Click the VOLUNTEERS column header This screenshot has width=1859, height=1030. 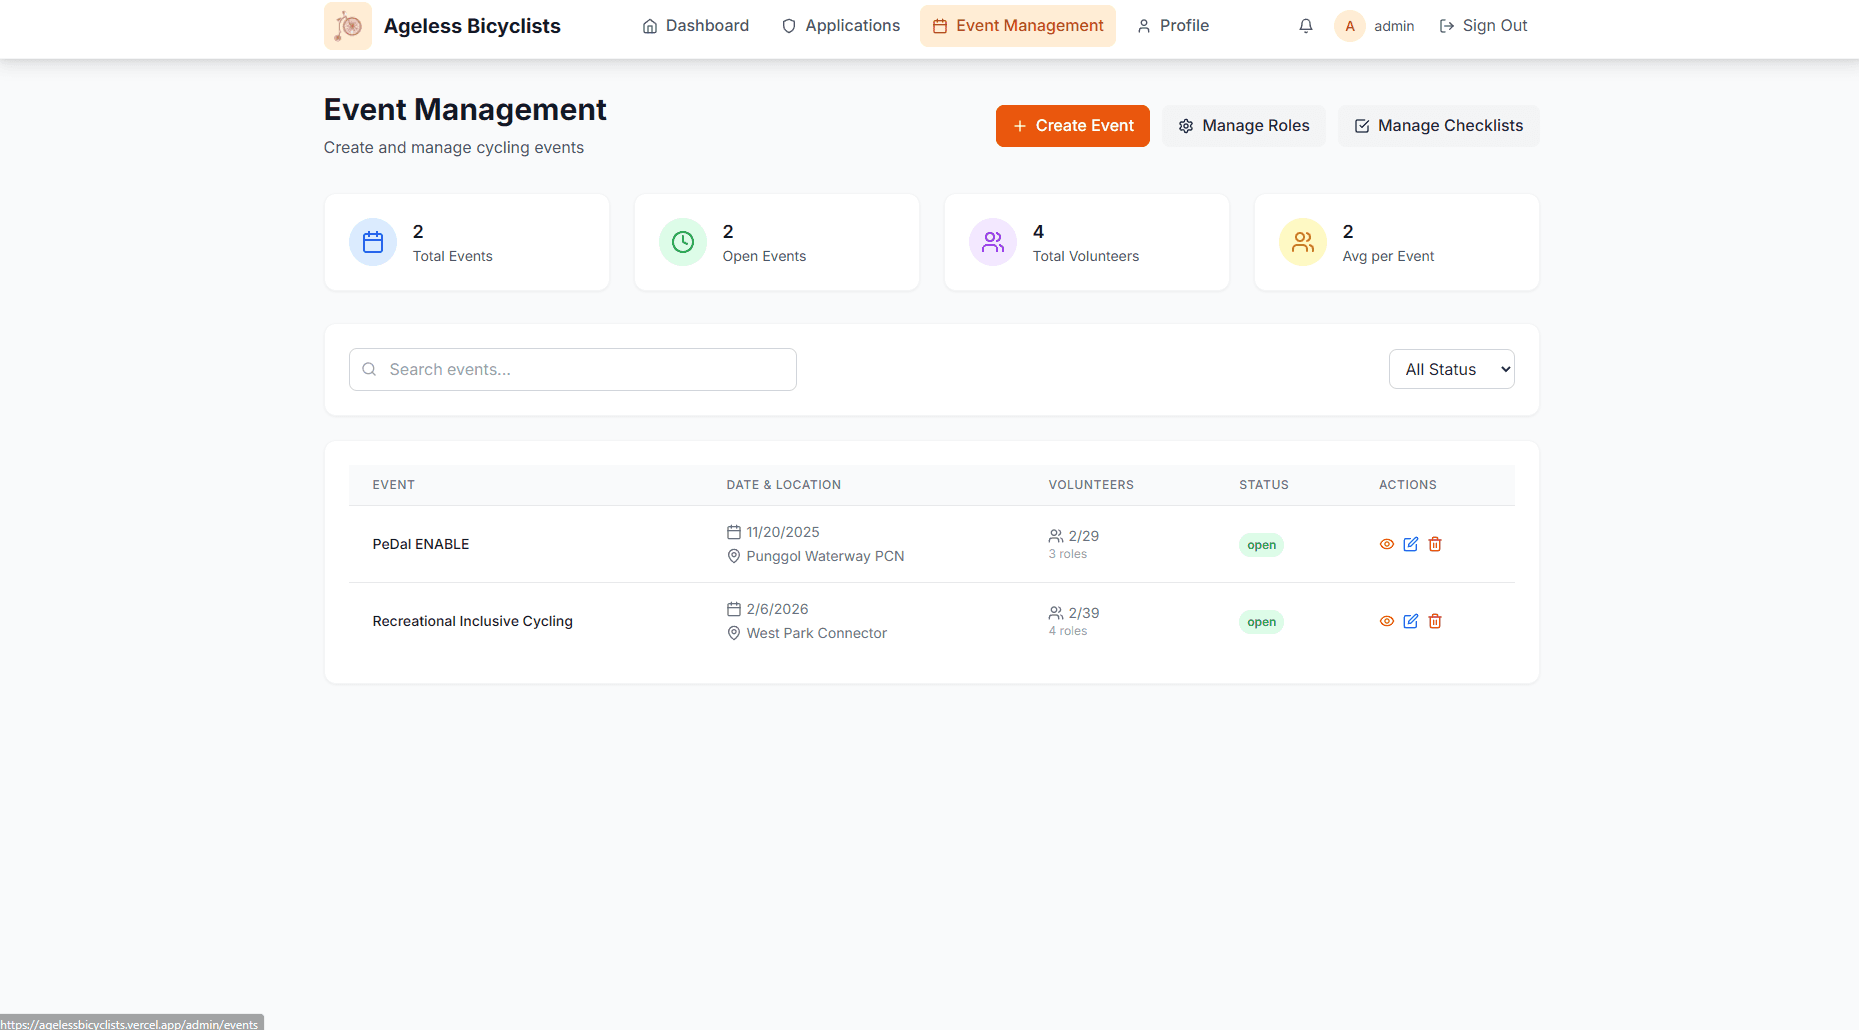[x=1091, y=485]
